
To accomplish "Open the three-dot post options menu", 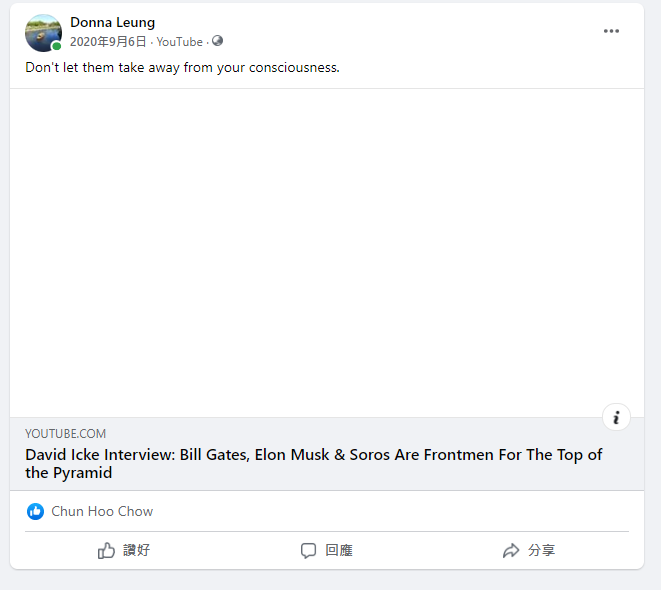I will coord(611,31).
